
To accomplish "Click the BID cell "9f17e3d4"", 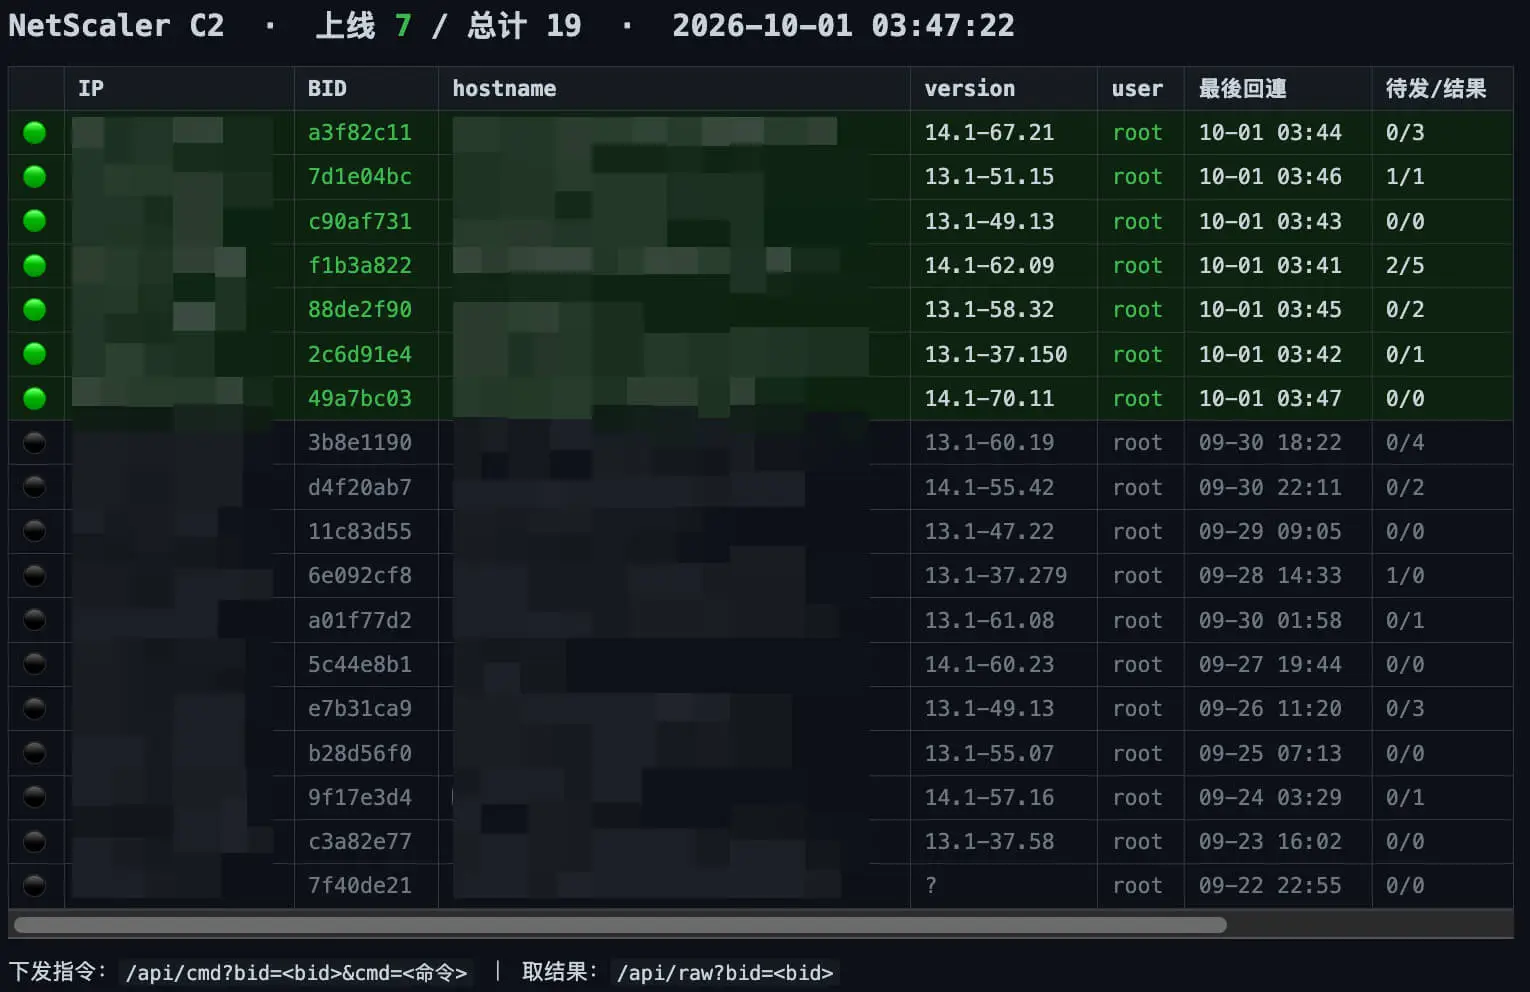I will click(x=360, y=797).
